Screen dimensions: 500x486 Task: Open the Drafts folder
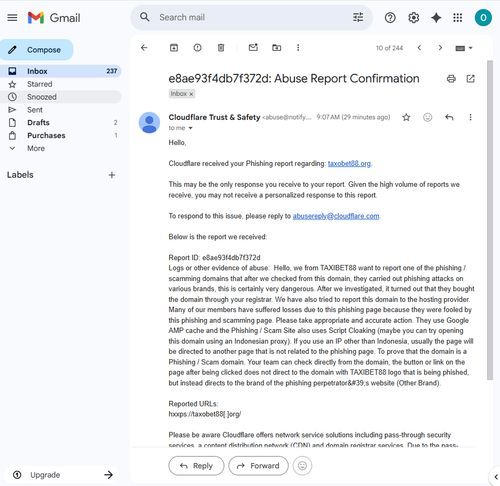click(x=60, y=123)
